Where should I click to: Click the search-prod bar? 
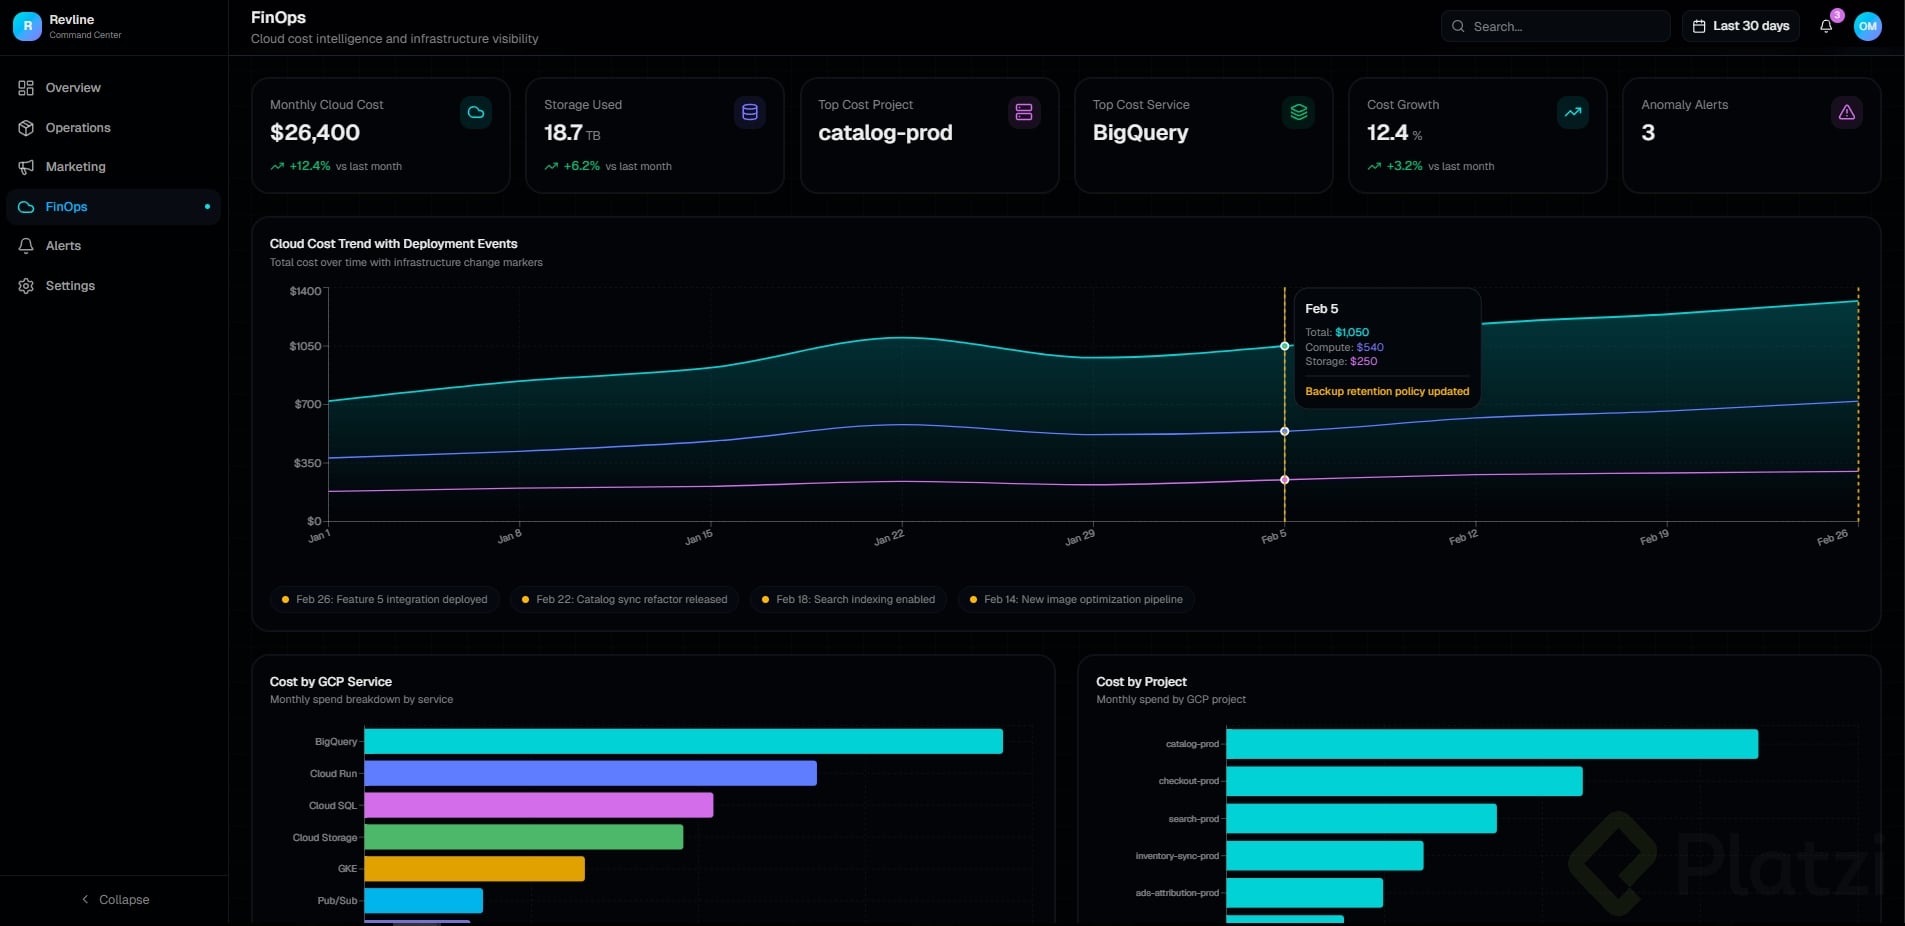click(x=1362, y=819)
